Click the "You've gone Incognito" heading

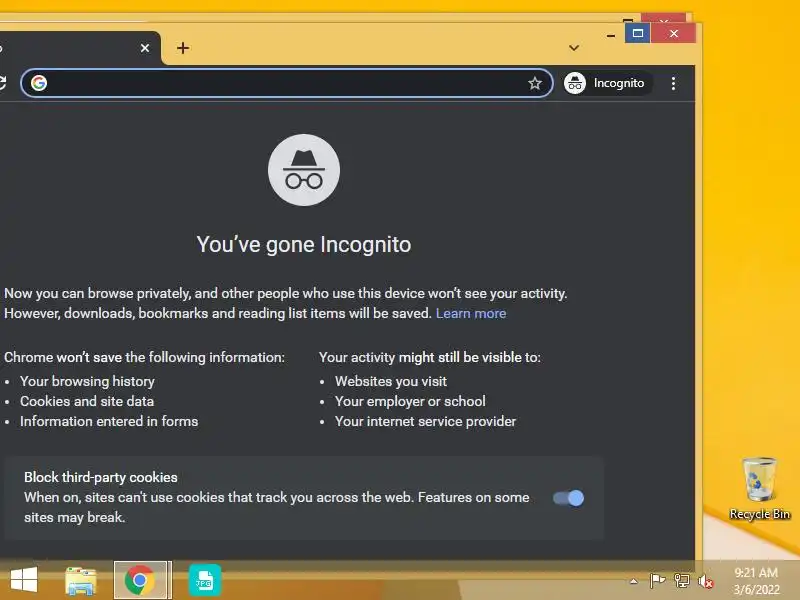click(x=304, y=244)
